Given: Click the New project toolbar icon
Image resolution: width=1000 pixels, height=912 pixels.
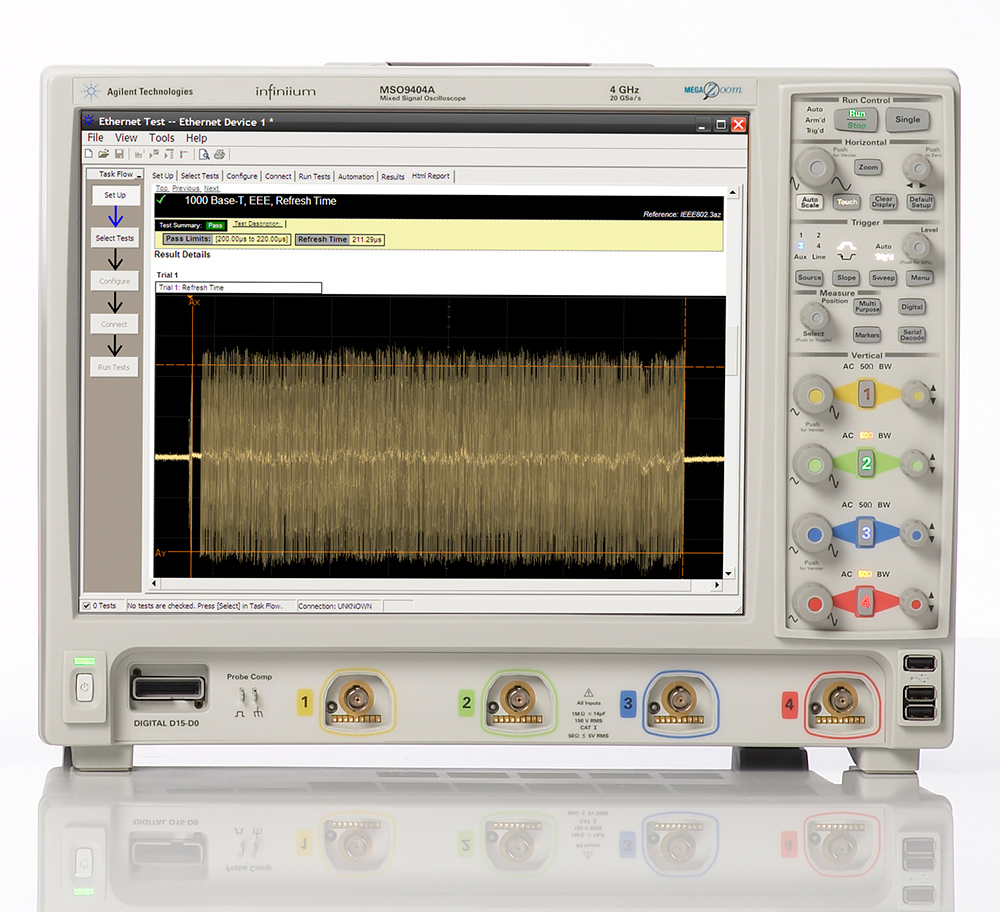Looking at the screenshot, I should pyautogui.click(x=89, y=154).
